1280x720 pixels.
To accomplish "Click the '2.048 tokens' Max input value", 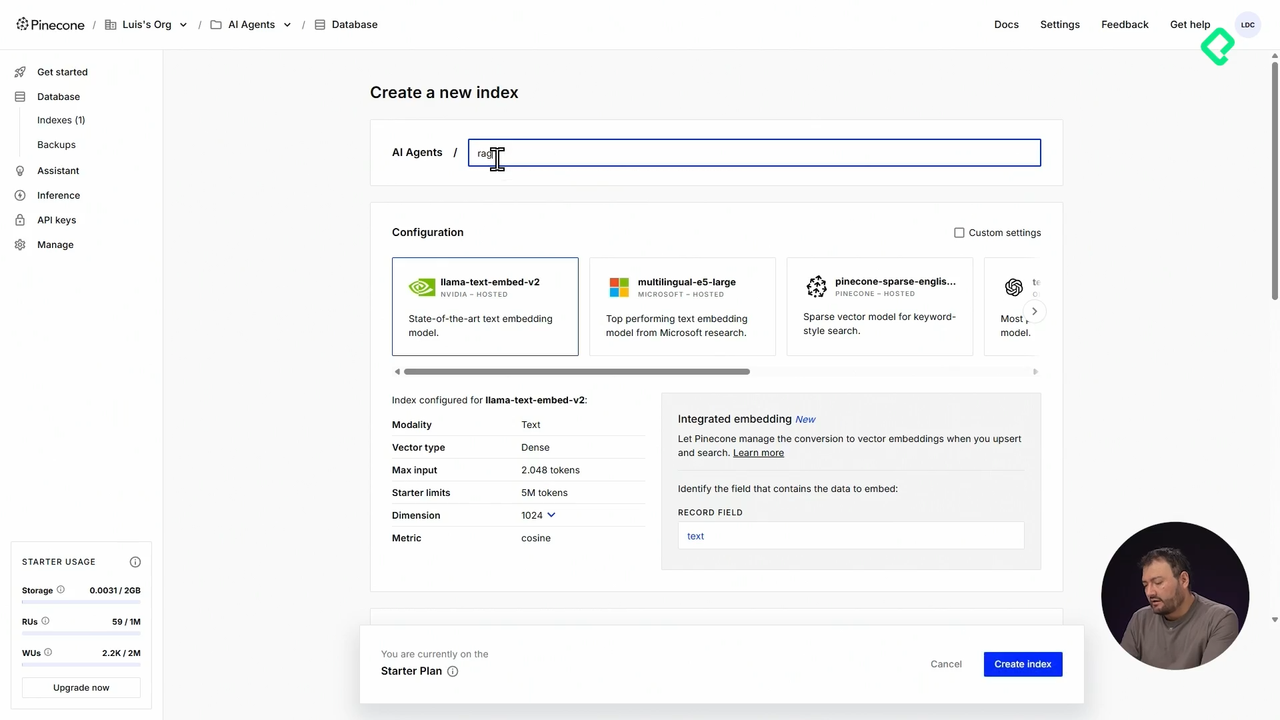I will coord(550,470).
